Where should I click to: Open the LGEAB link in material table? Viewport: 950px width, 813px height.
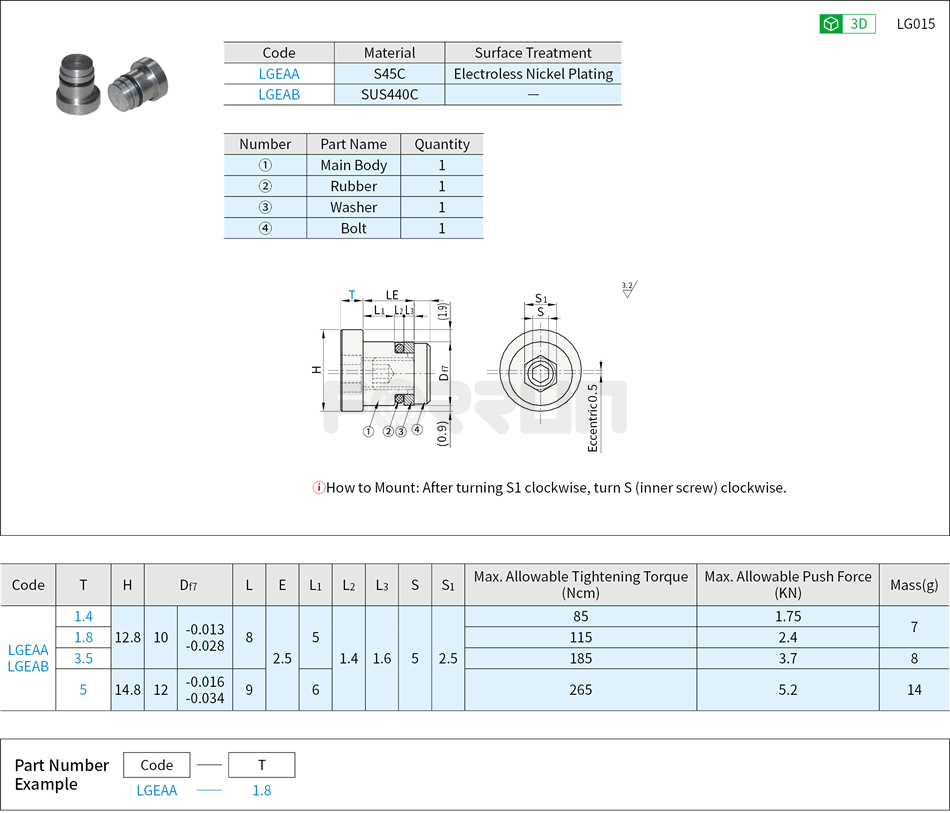coord(279,95)
